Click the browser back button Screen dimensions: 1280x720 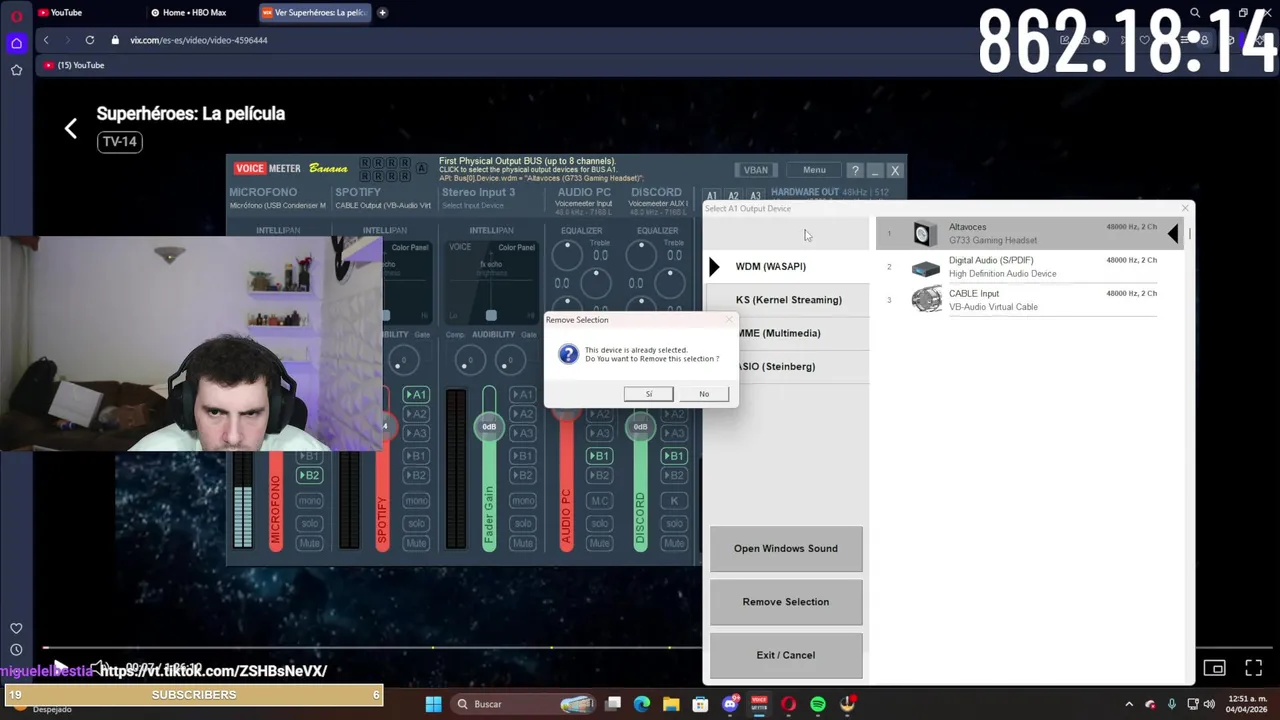(x=46, y=40)
